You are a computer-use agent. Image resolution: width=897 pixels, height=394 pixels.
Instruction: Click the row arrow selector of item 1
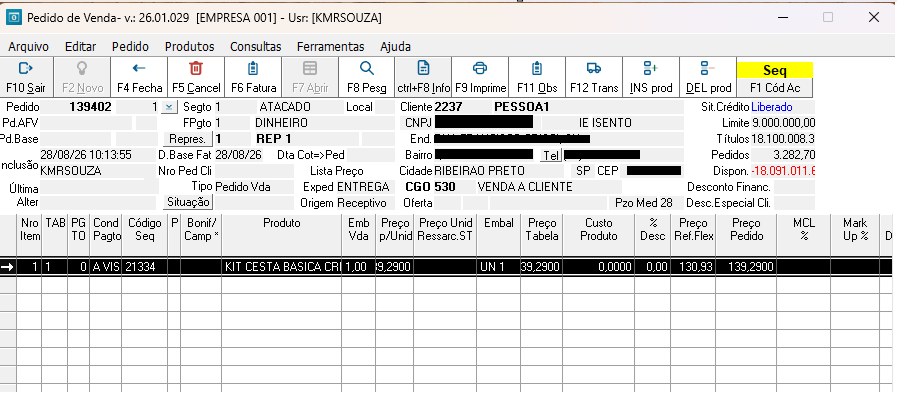tap(8, 266)
